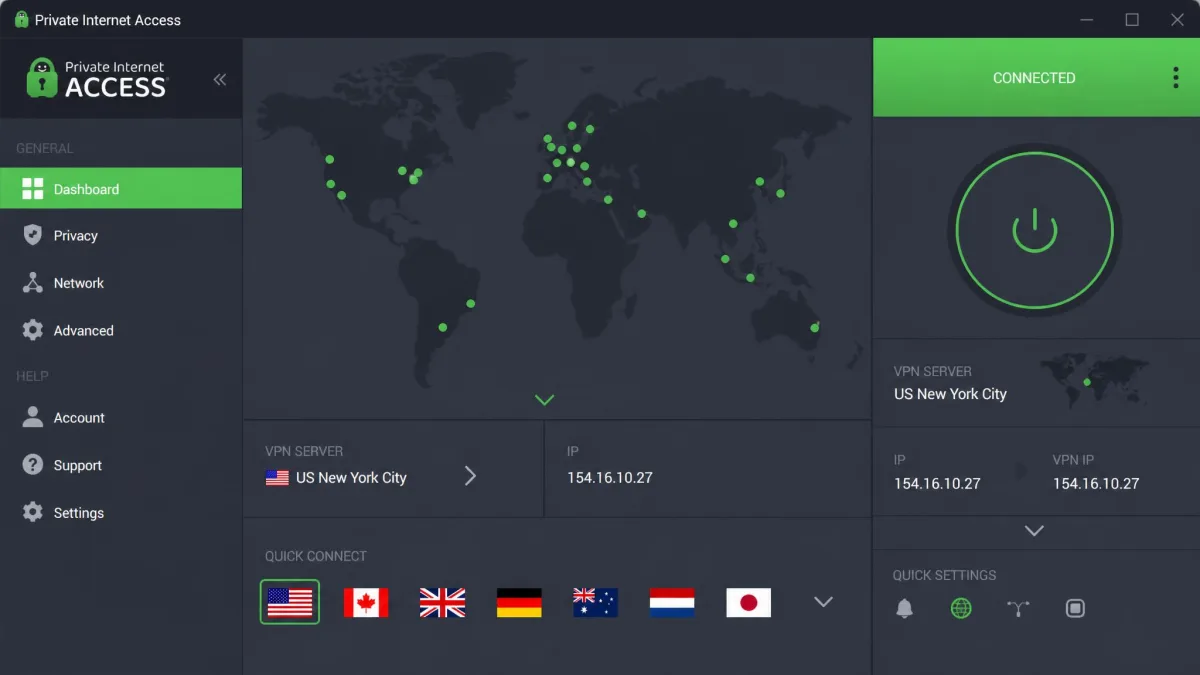Quick connect to the Germany flag
1200x675 pixels.
[519, 602]
